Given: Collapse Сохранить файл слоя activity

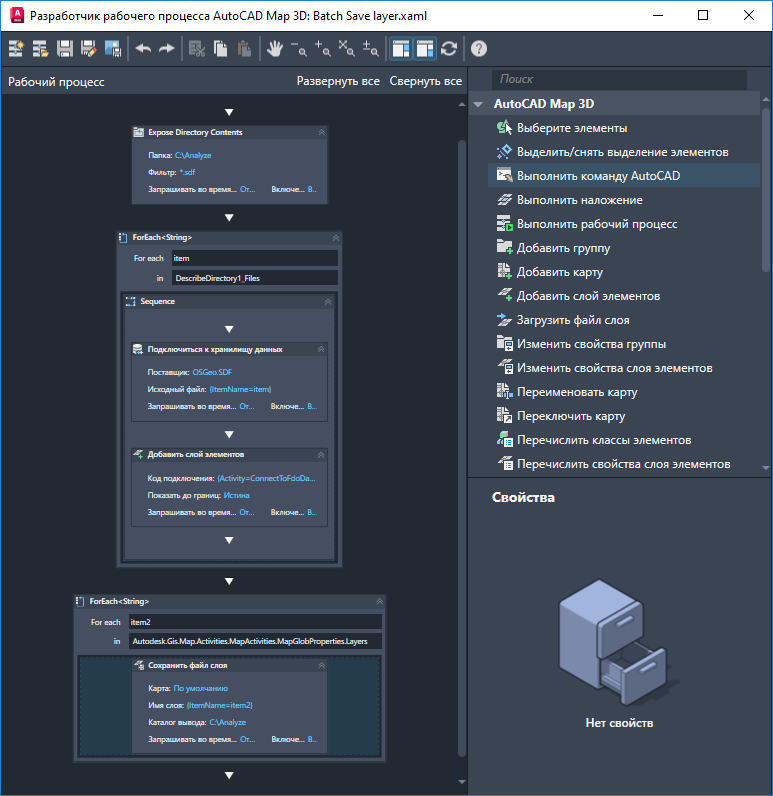Looking at the screenshot, I should (x=321, y=666).
